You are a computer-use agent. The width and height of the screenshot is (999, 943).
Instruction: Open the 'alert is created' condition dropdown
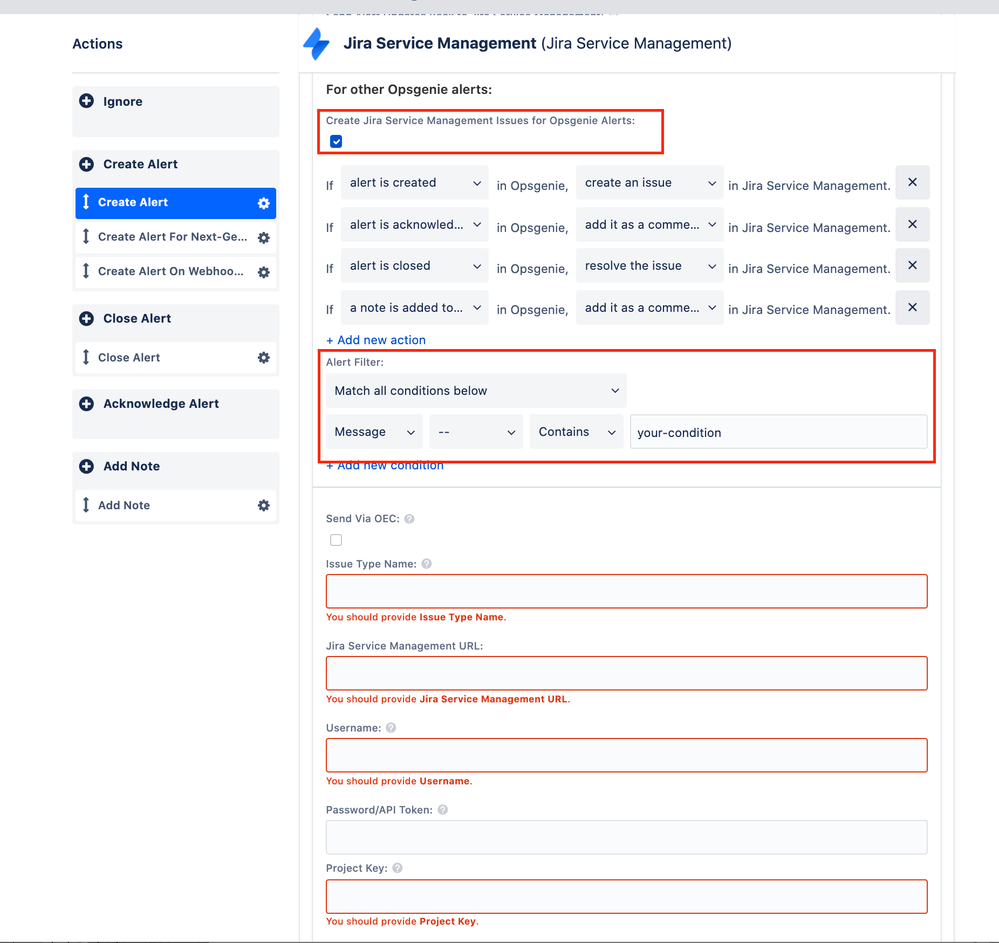click(x=415, y=183)
